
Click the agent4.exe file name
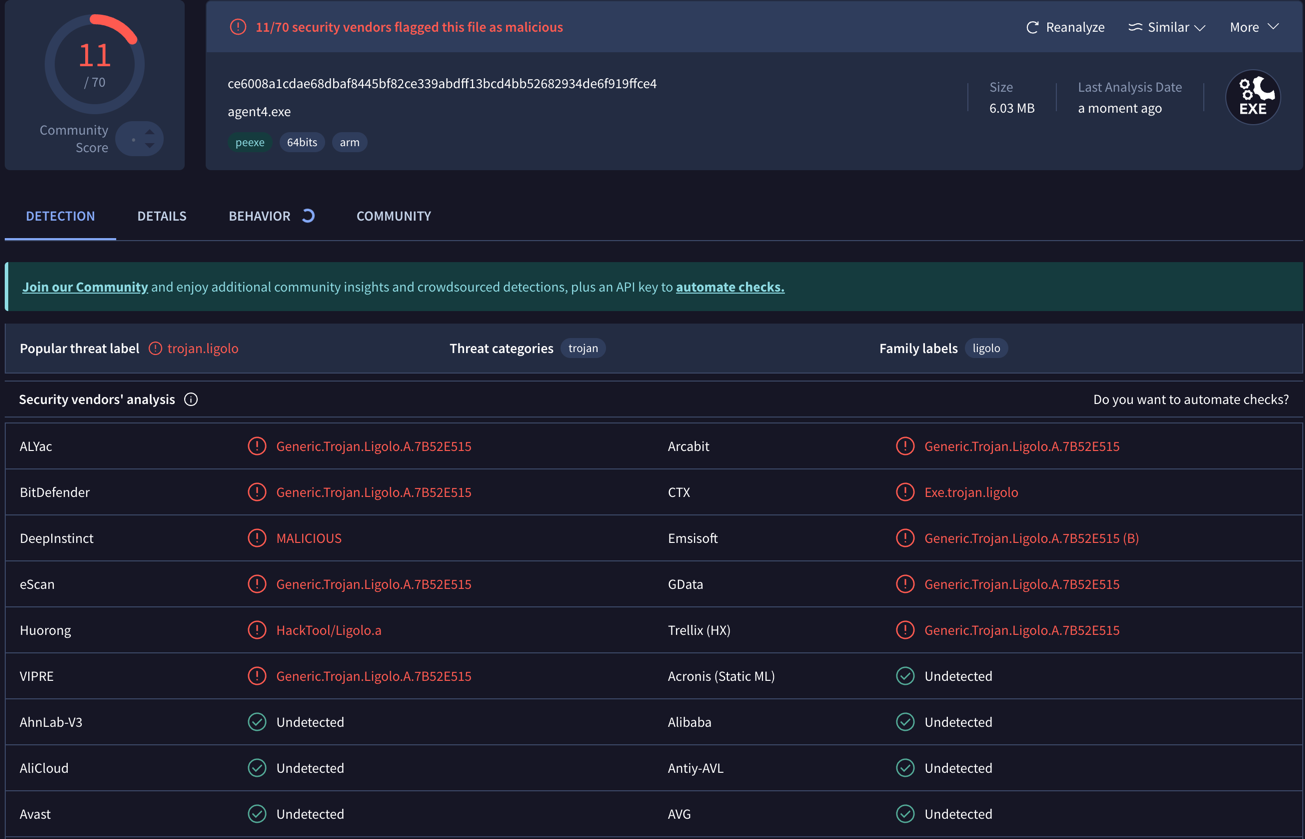point(259,112)
